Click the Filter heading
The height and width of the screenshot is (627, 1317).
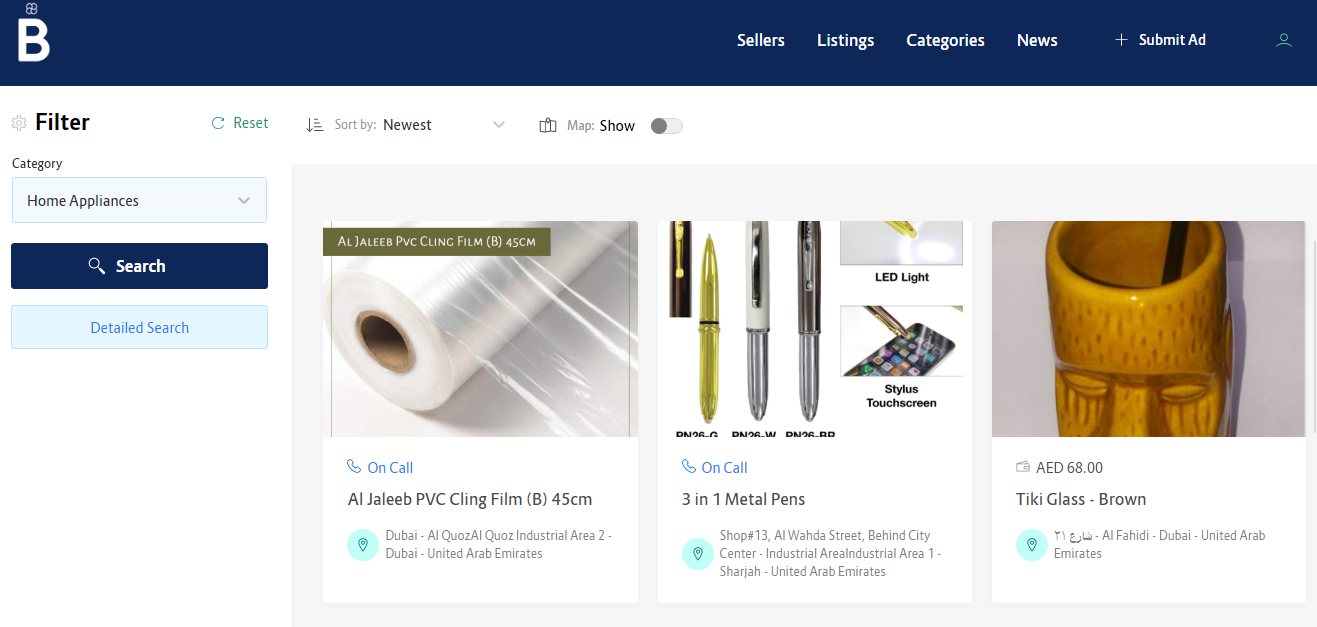(x=62, y=122)
